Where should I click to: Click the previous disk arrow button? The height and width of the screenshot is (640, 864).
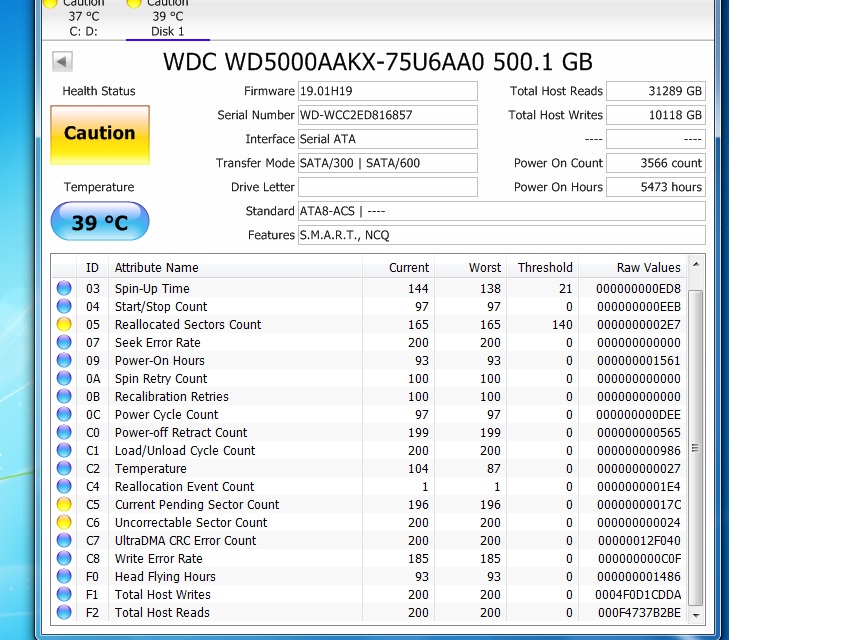click(x=62, y=61)
